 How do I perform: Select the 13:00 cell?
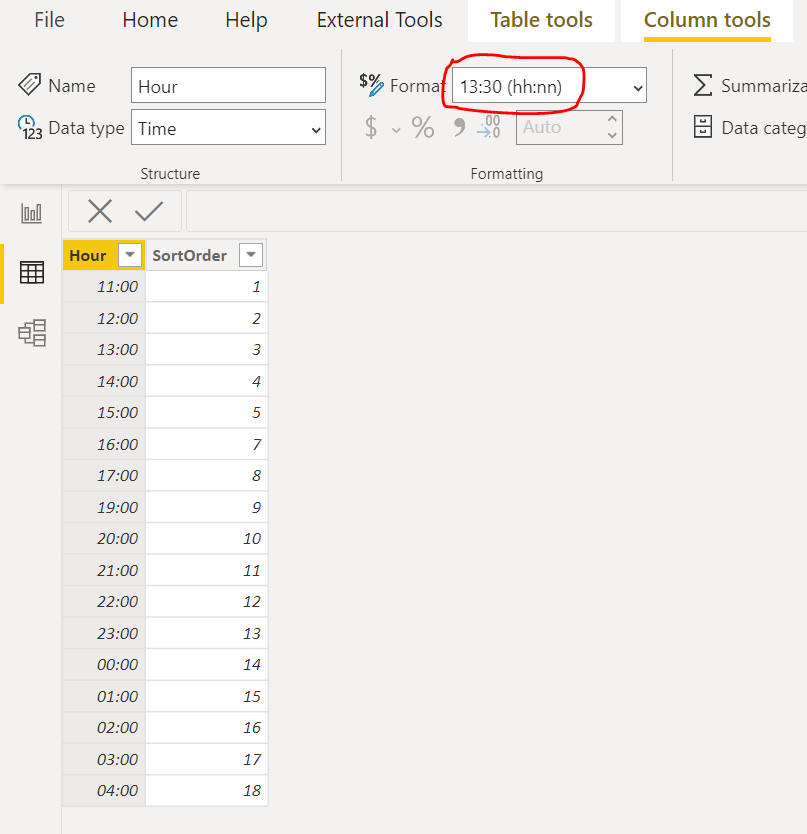(104, 349)
